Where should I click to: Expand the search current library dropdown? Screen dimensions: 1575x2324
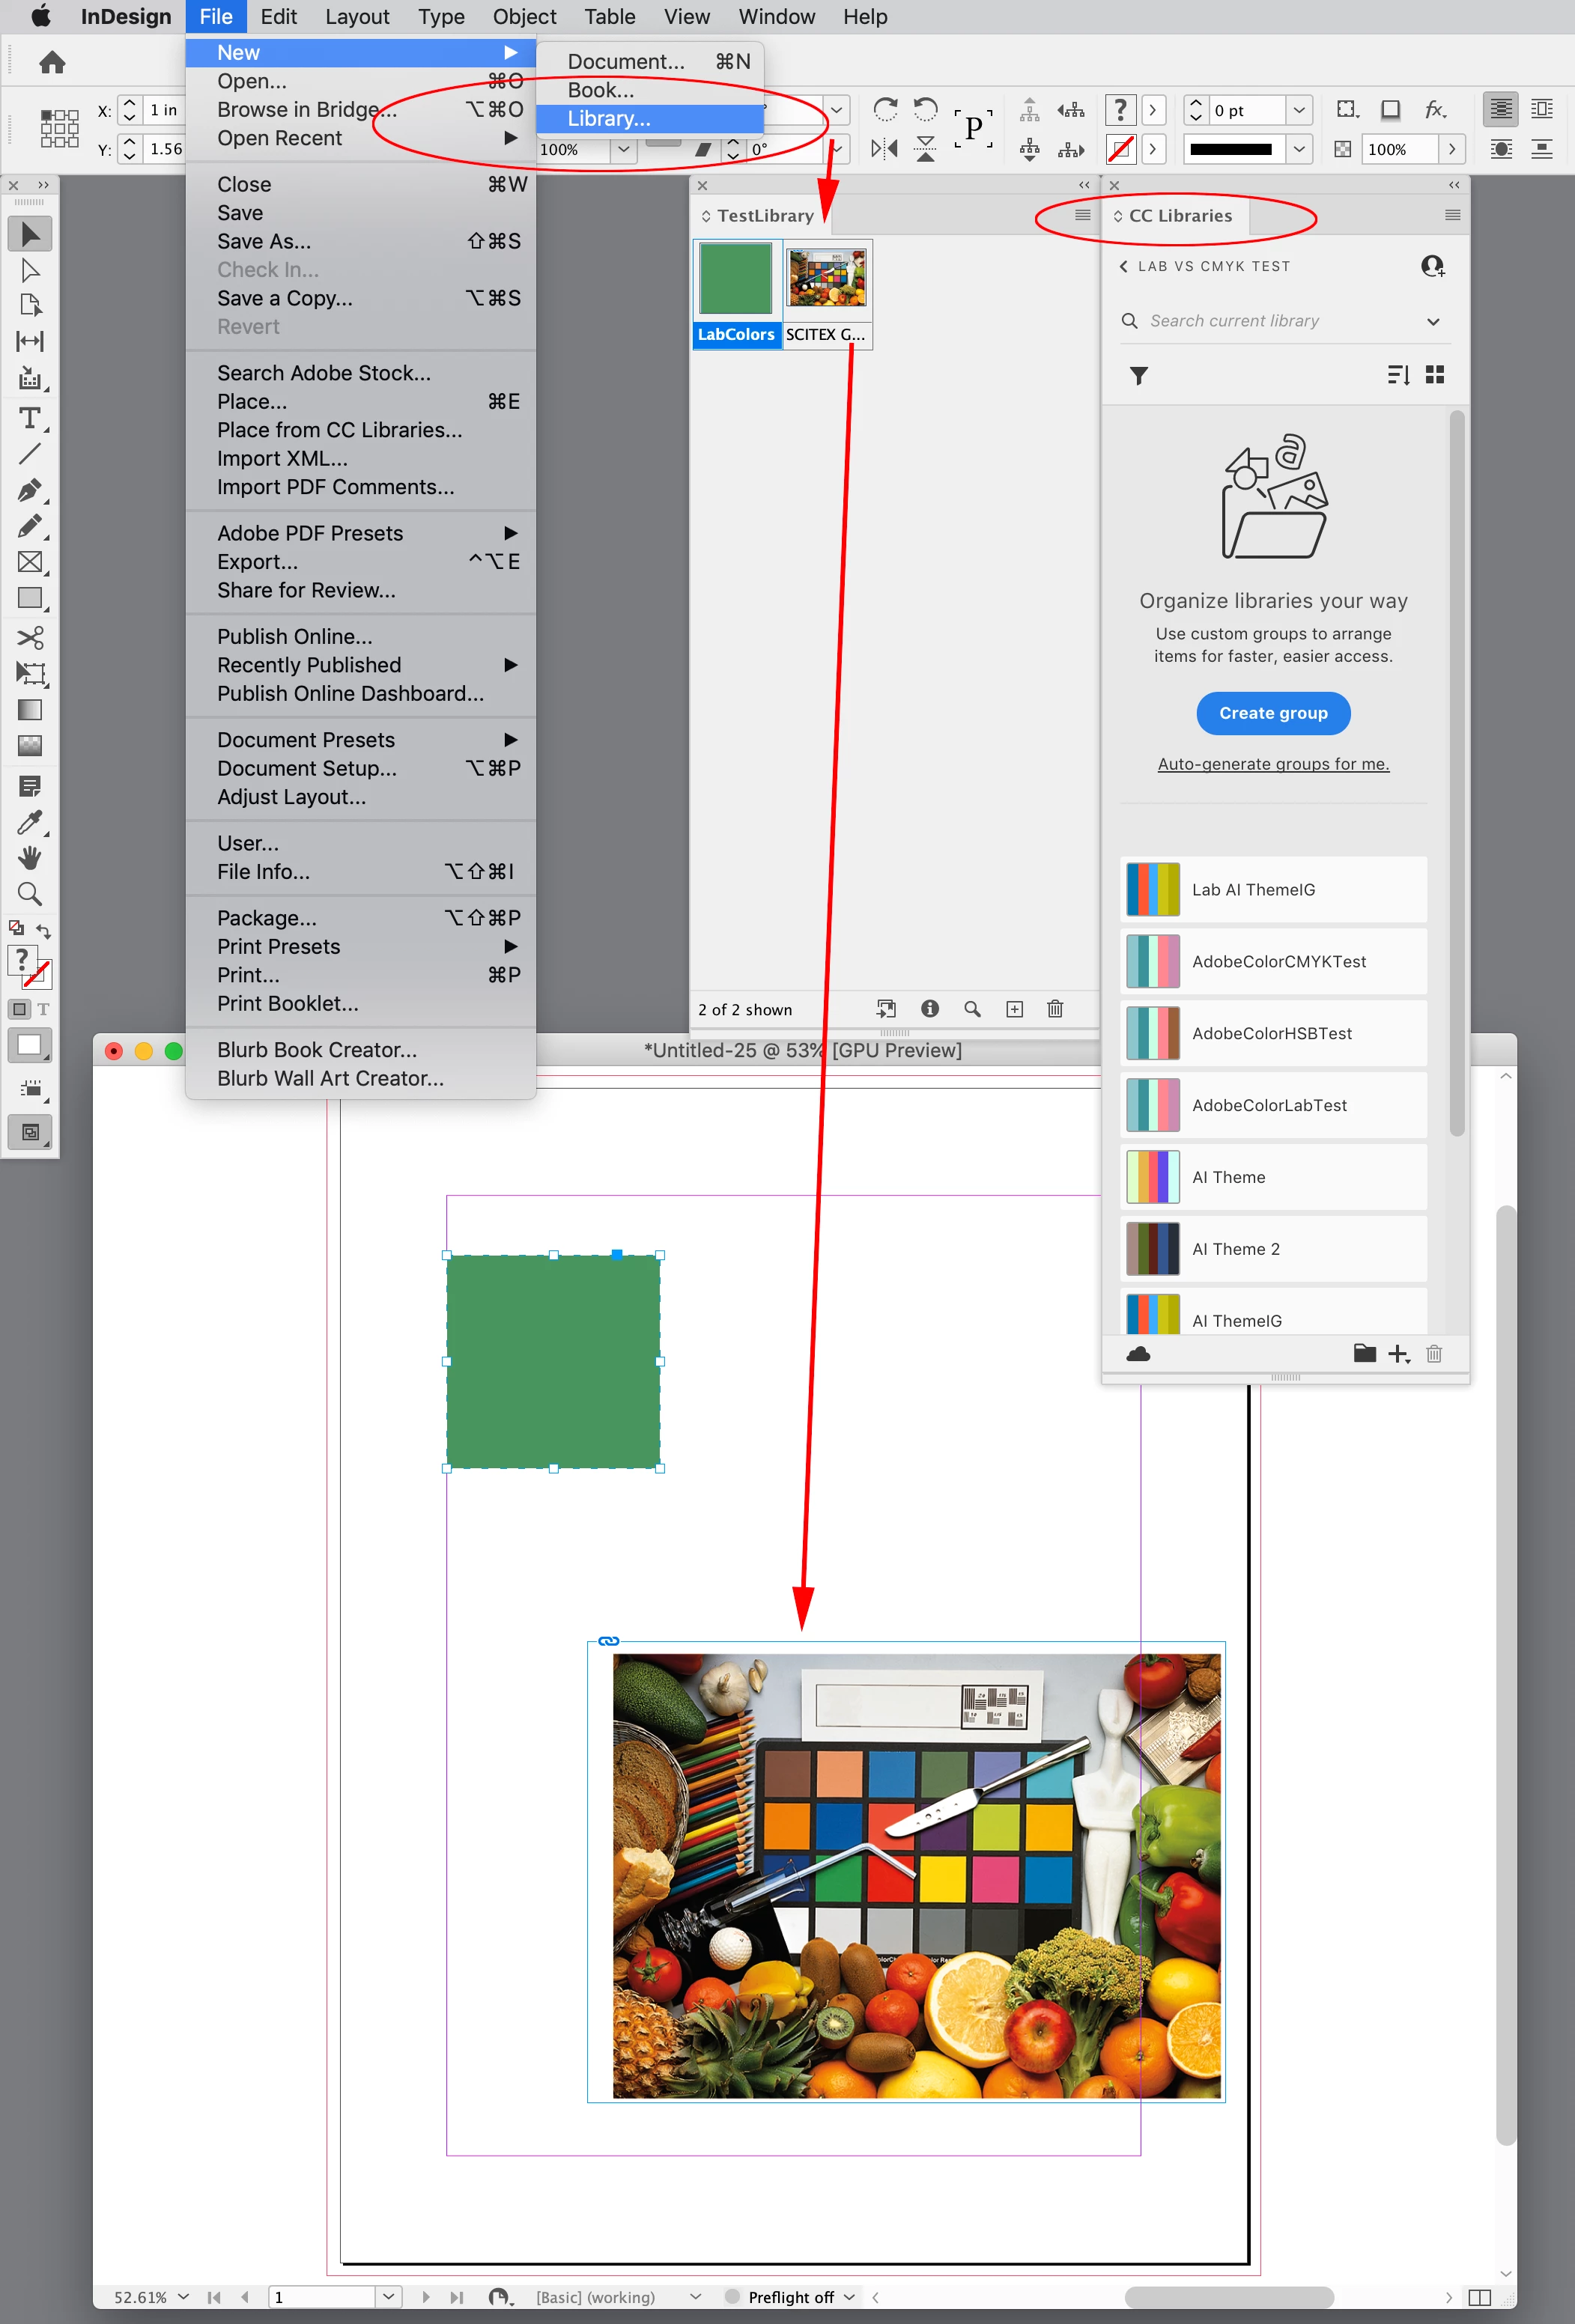1433,321
